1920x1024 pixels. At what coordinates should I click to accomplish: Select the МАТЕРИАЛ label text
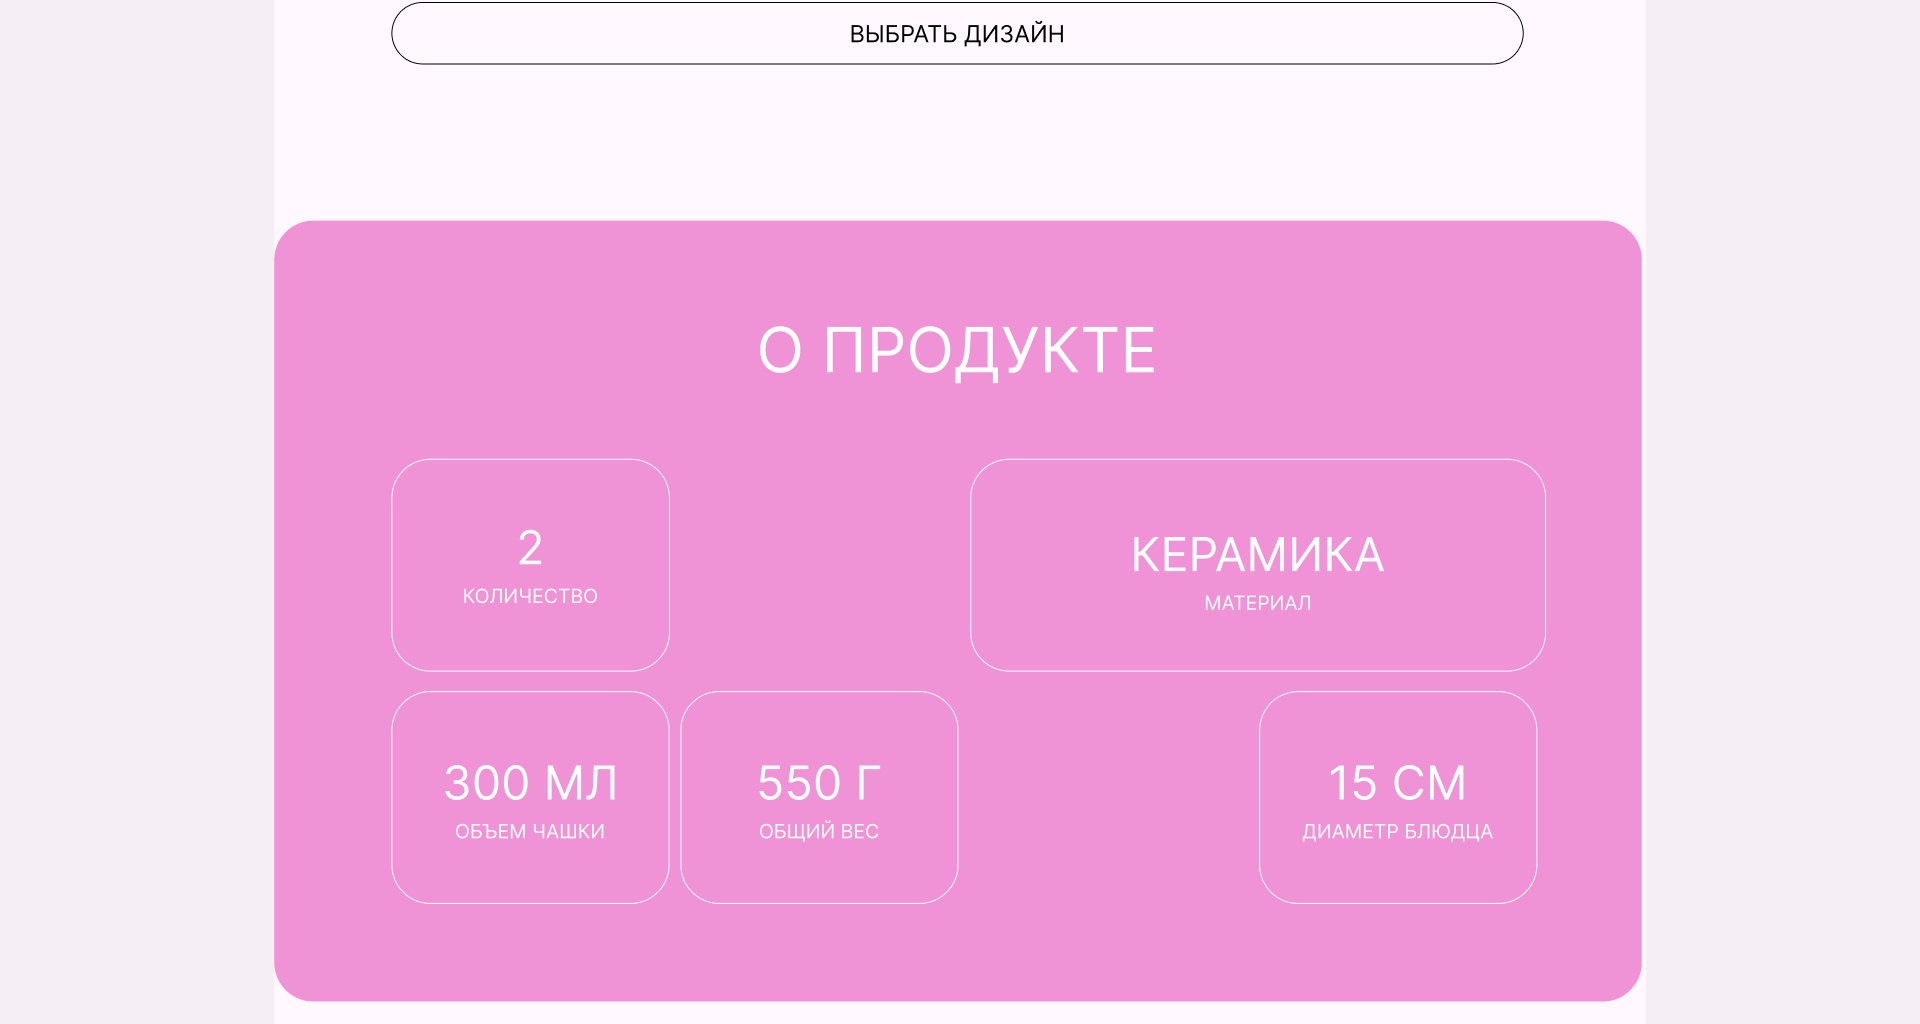click(1257, 603)
